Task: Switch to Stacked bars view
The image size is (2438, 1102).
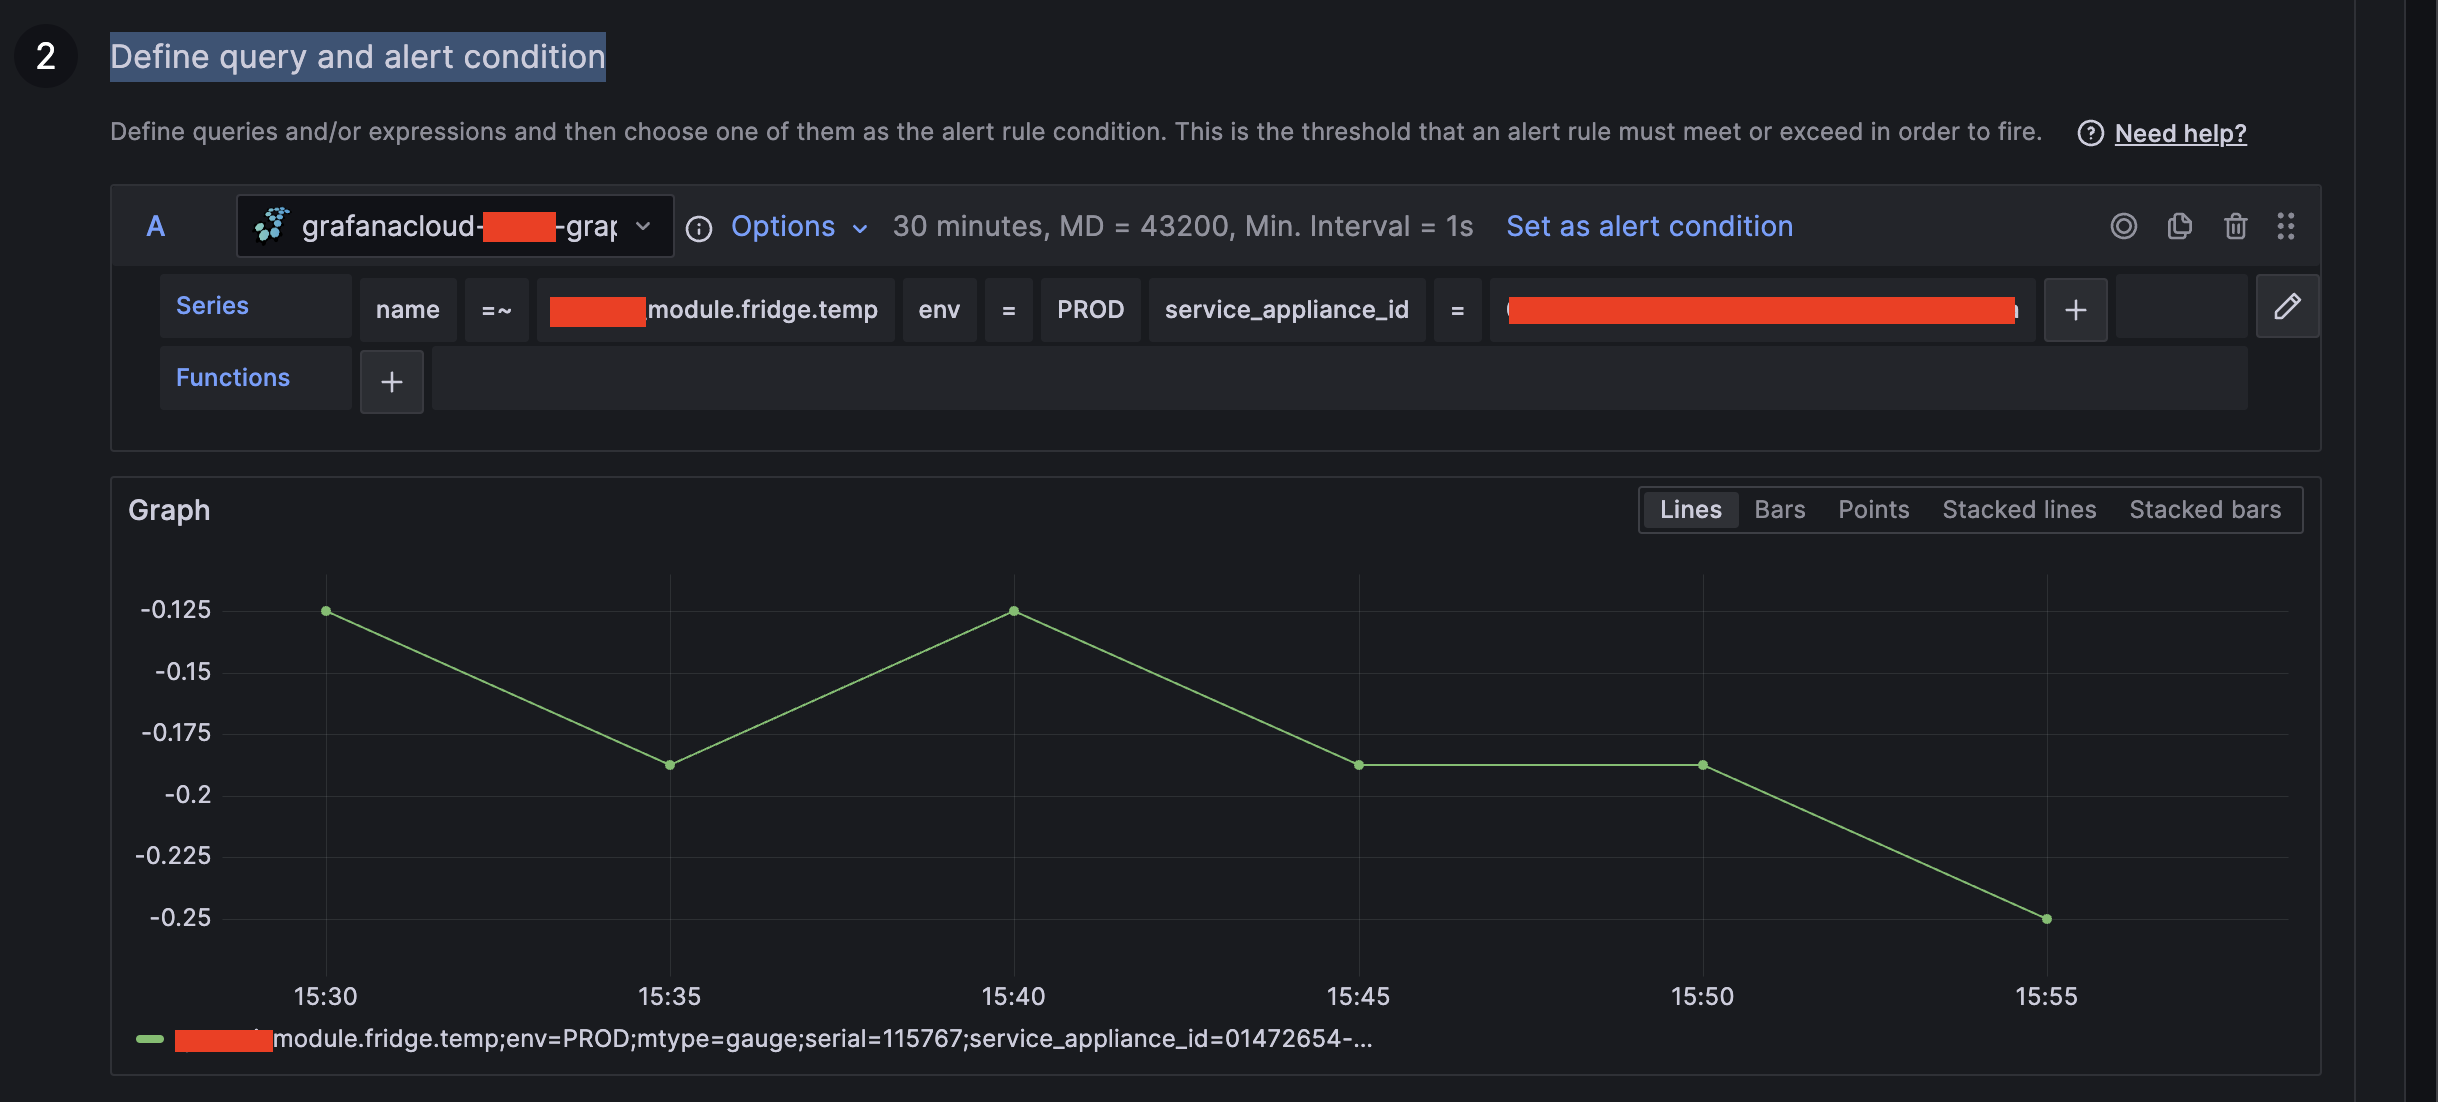Action: (2204, 509)
